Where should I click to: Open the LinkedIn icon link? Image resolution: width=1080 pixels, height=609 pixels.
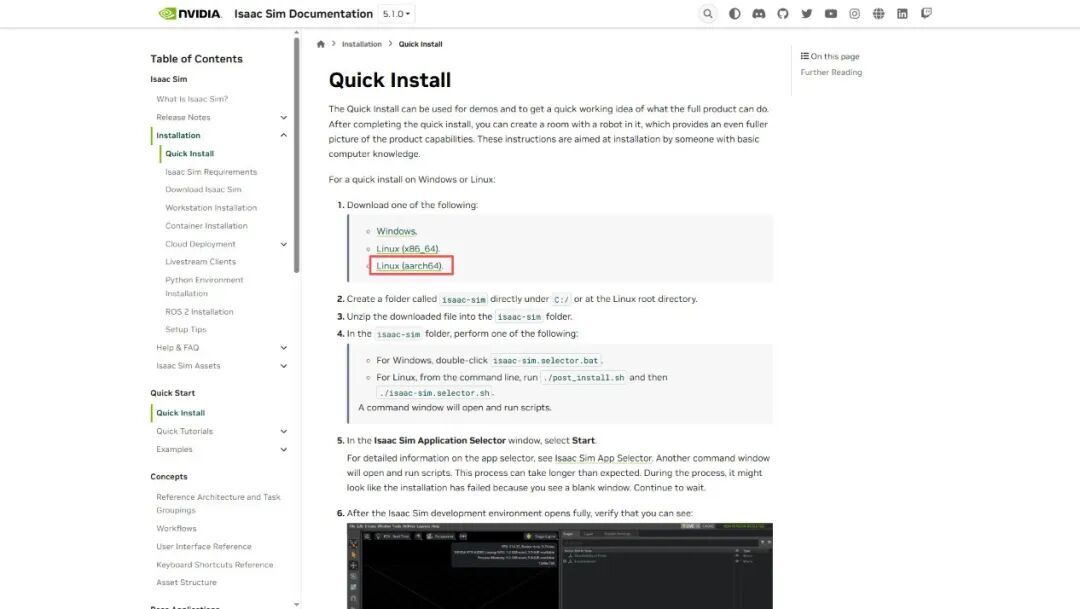coord(902,14)
